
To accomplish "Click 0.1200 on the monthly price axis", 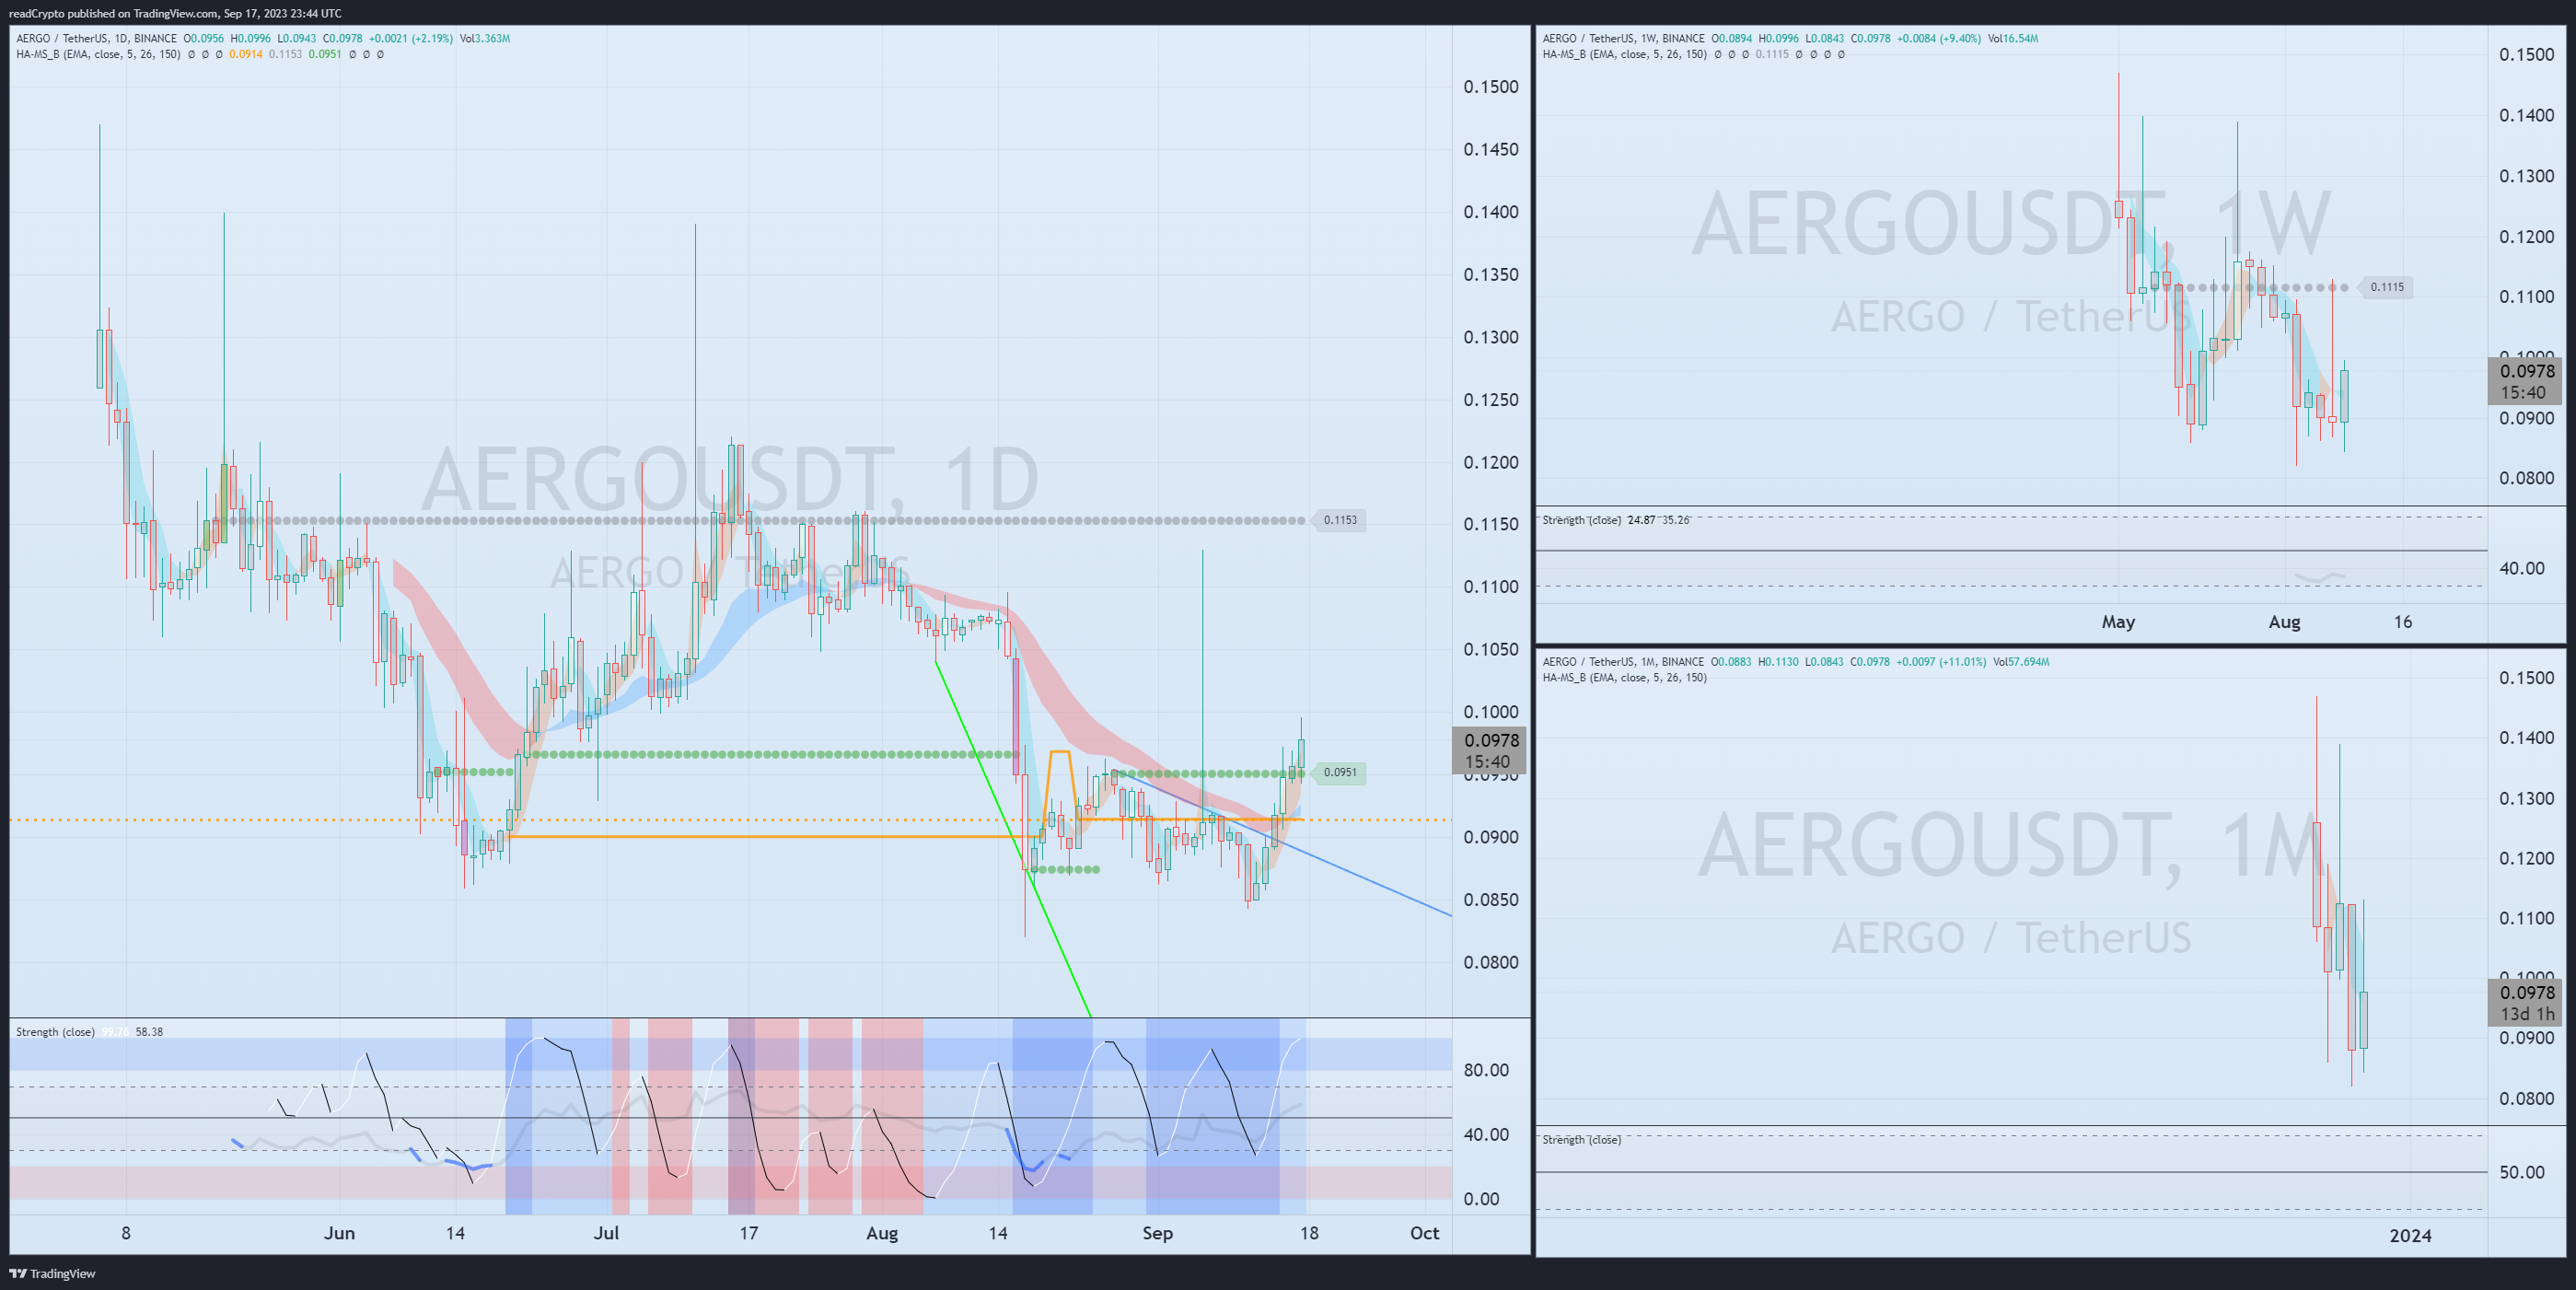I will [2526, 858].
